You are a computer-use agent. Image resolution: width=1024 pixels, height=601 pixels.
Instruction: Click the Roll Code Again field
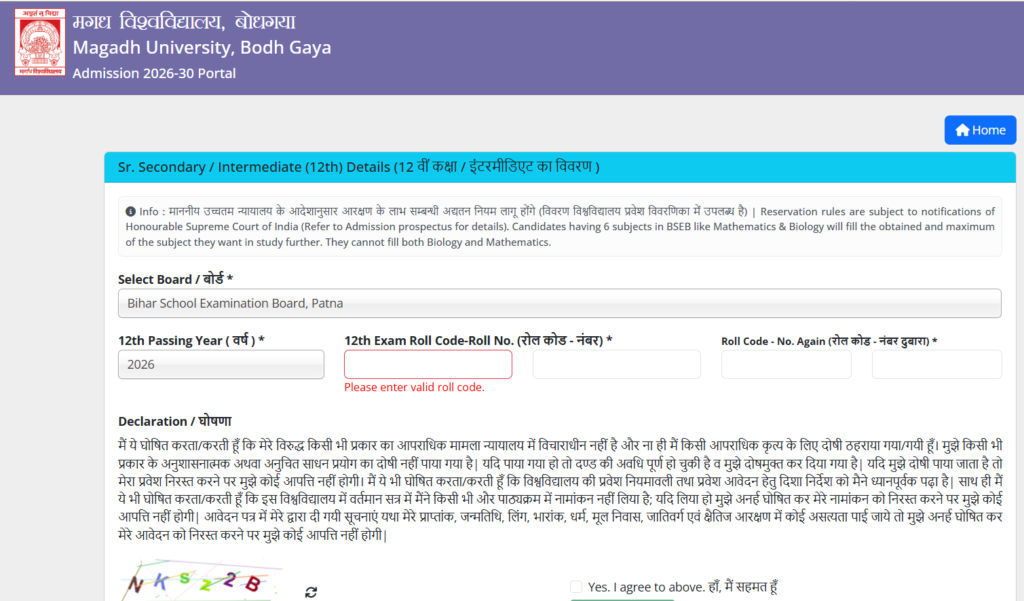(786, 364)
